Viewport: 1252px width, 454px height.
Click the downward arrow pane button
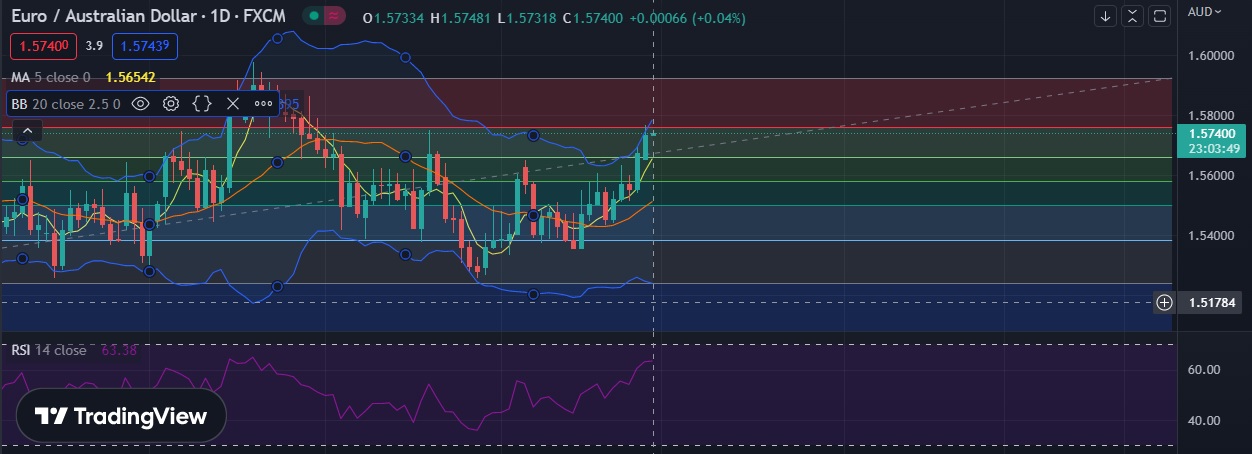pyautogui.click(x=1105, y=16)
